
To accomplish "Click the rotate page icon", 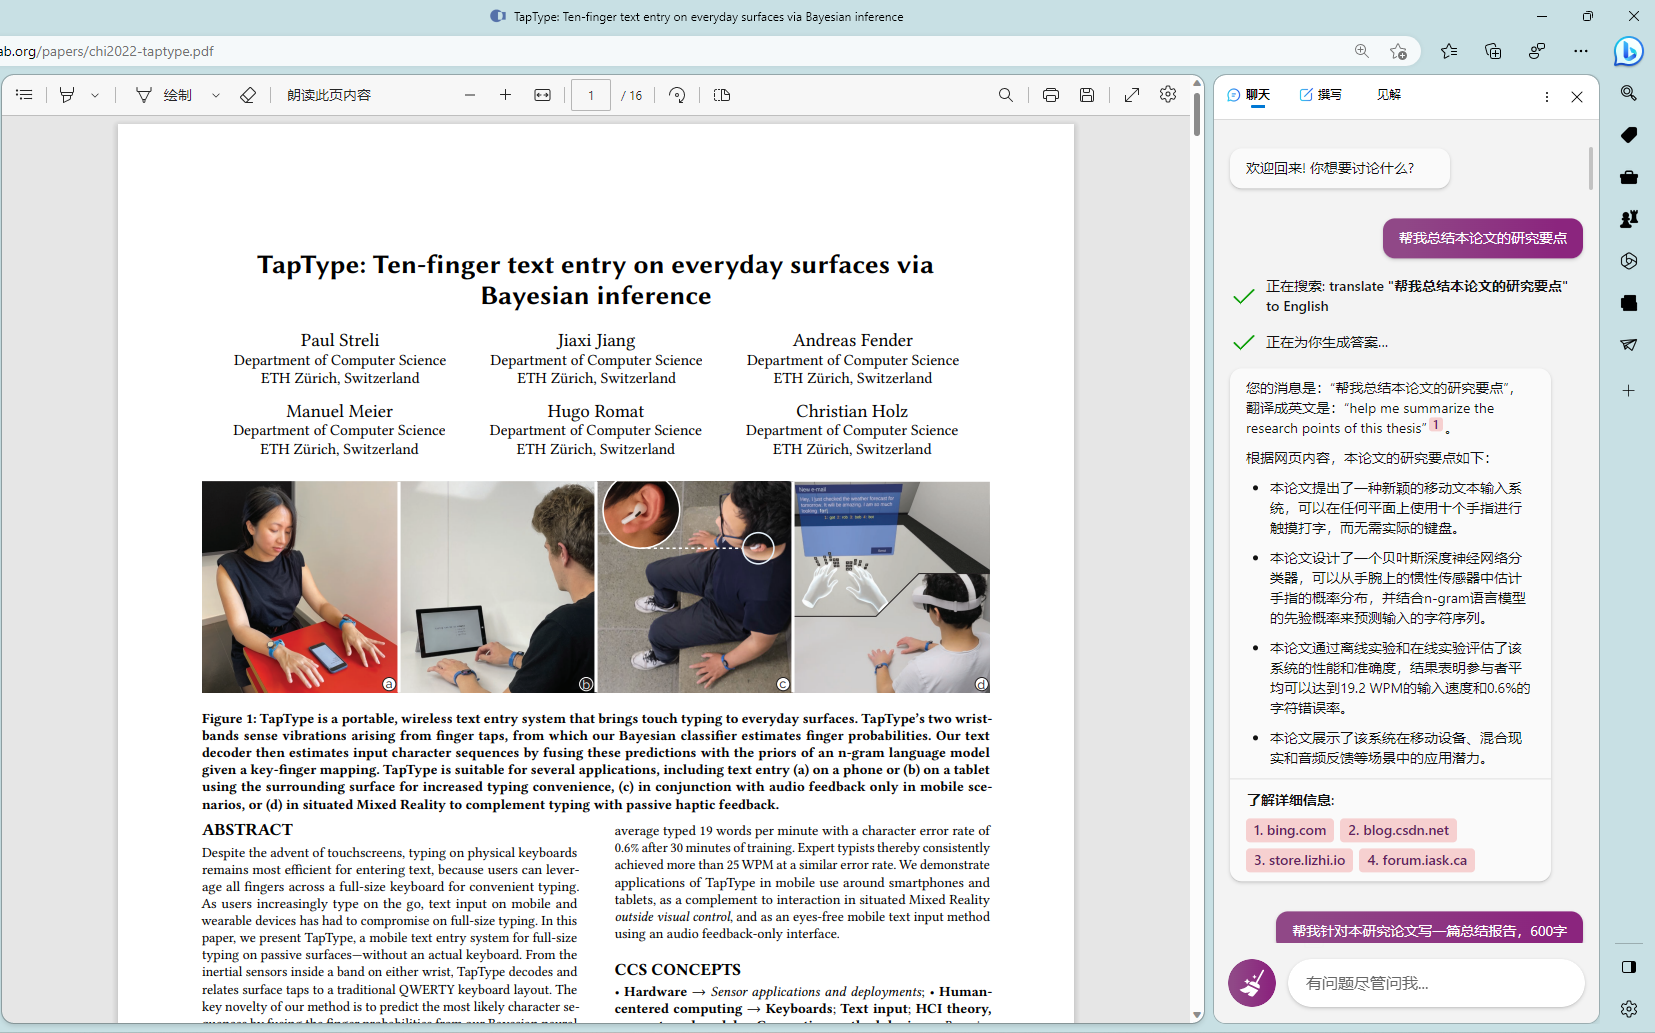I will pyautogui.click(x=677, y=95).
